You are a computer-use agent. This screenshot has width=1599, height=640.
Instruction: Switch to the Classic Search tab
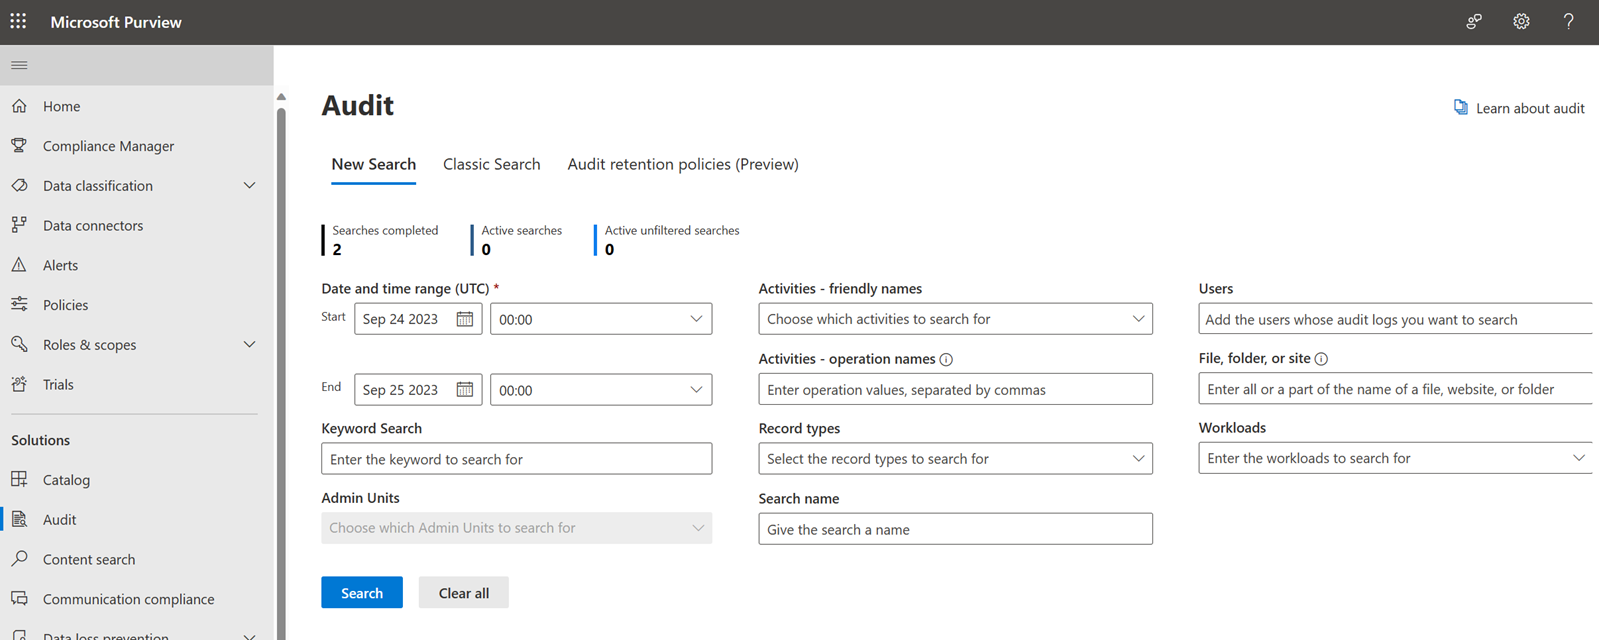point(491,164)
